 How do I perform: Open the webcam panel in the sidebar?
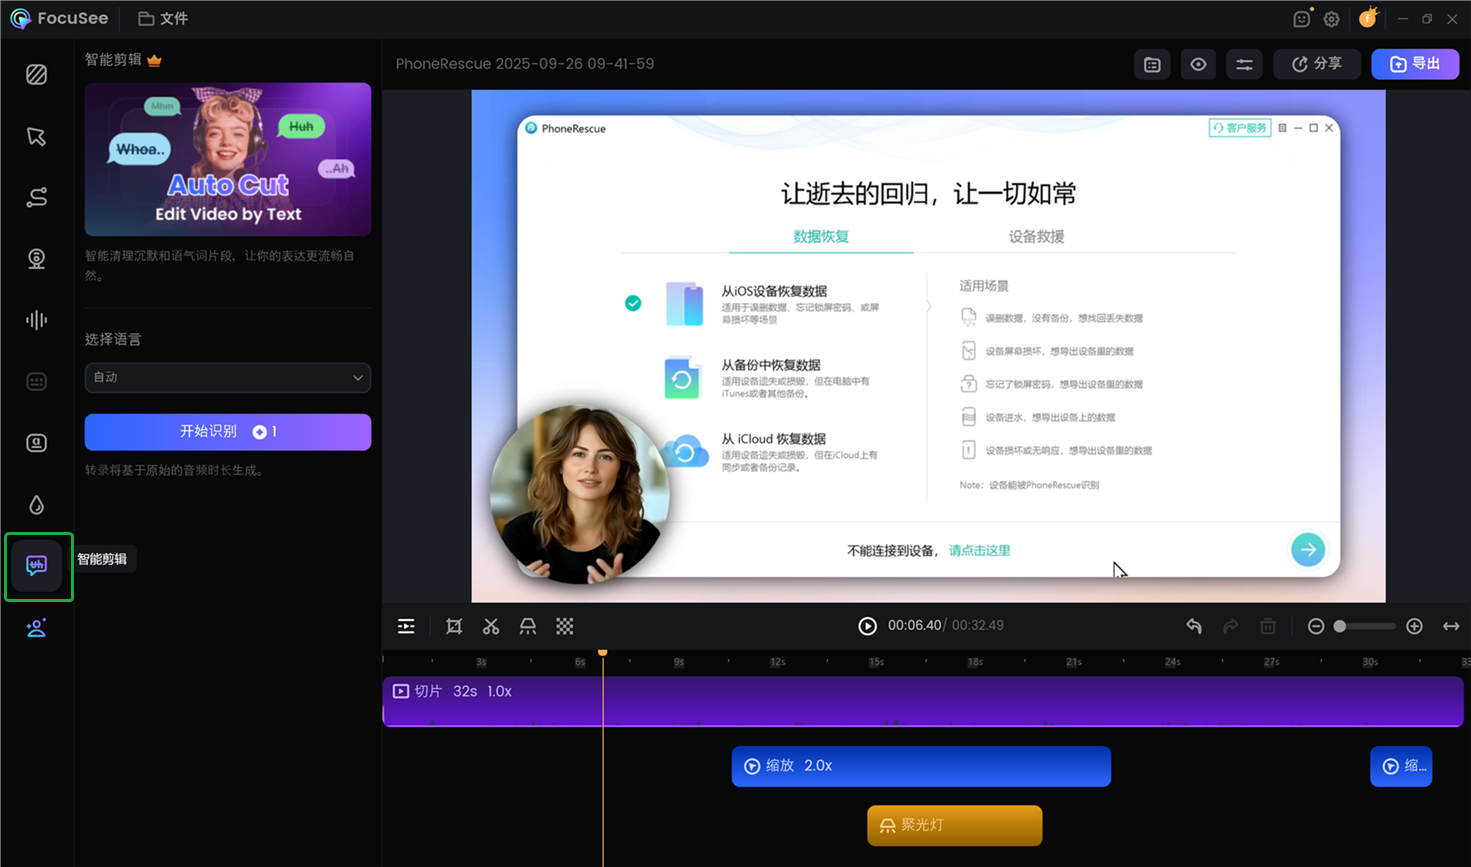coord(36,258)
